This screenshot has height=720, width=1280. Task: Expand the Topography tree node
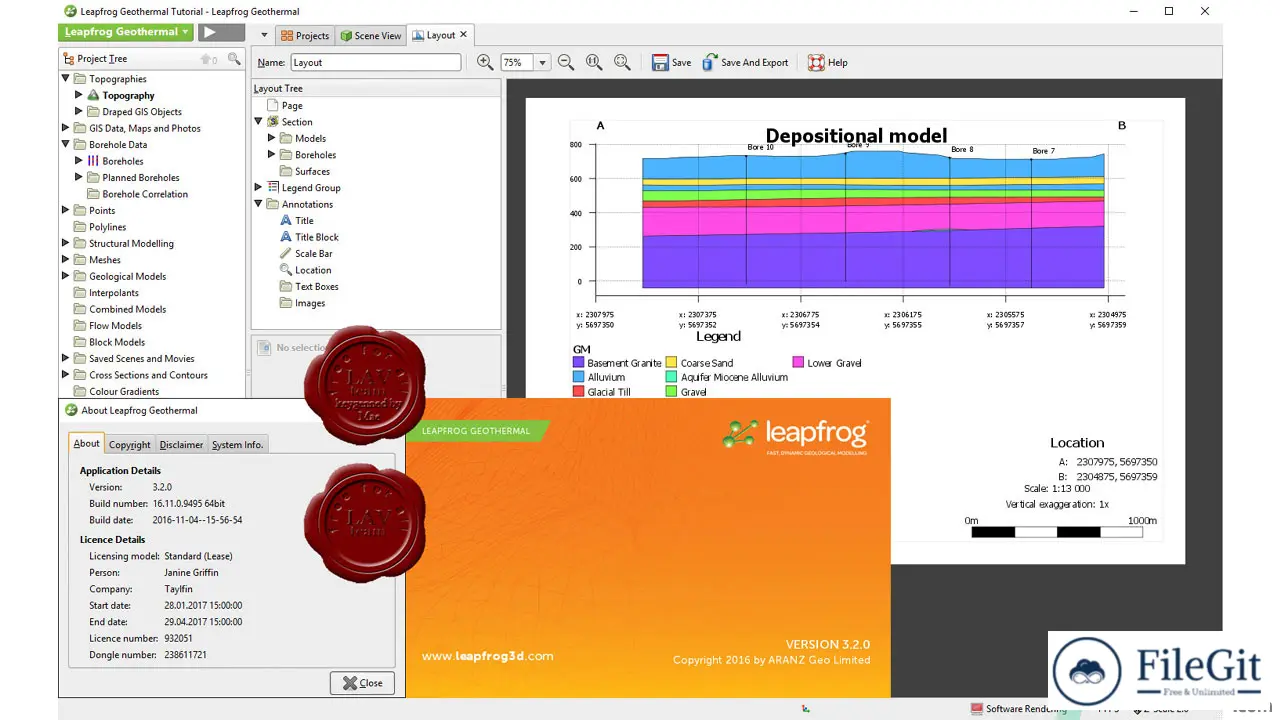click(79, 95)
